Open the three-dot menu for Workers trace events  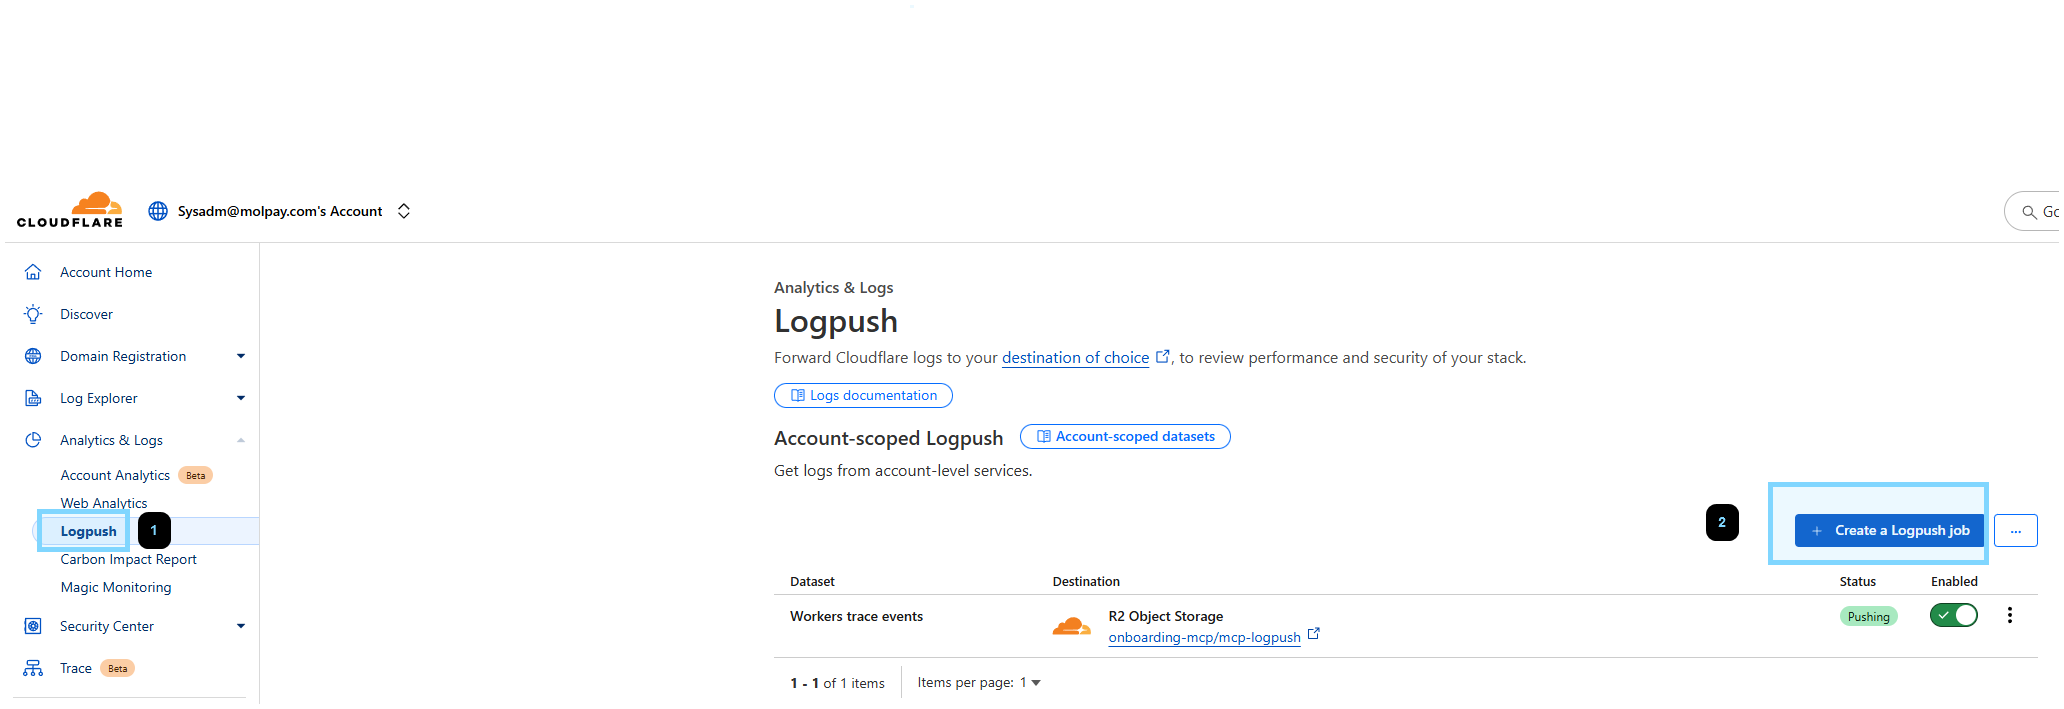click(2010, 615)
